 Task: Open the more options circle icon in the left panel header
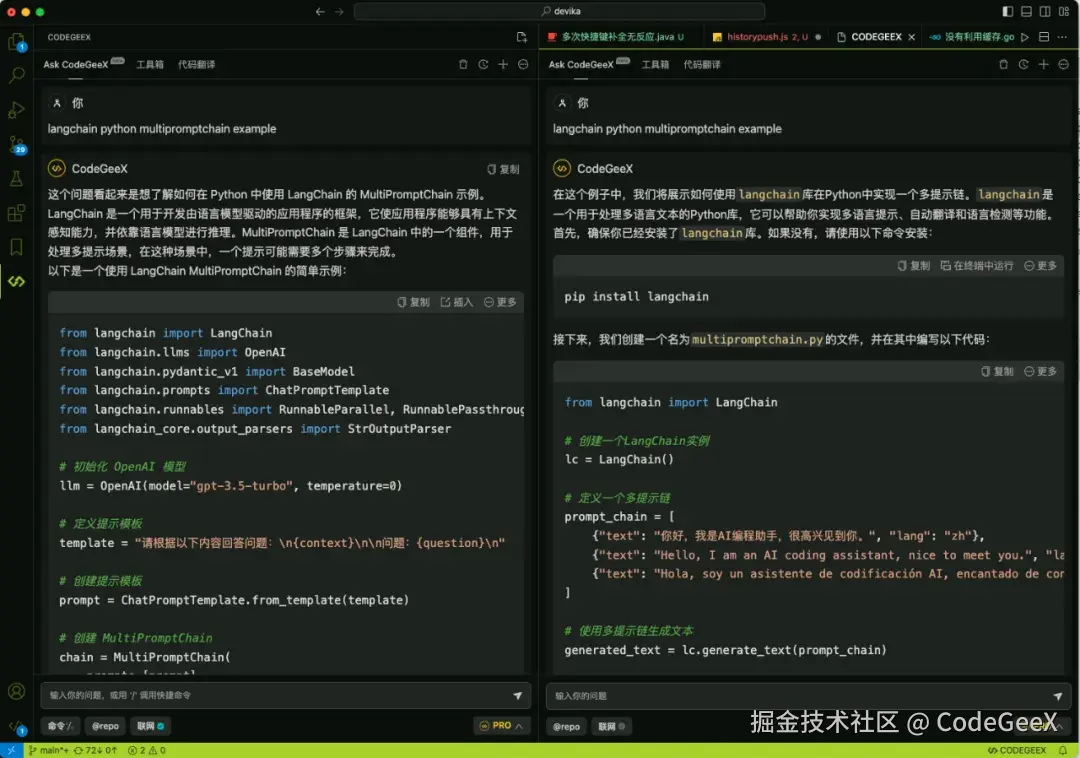point(523,64)
